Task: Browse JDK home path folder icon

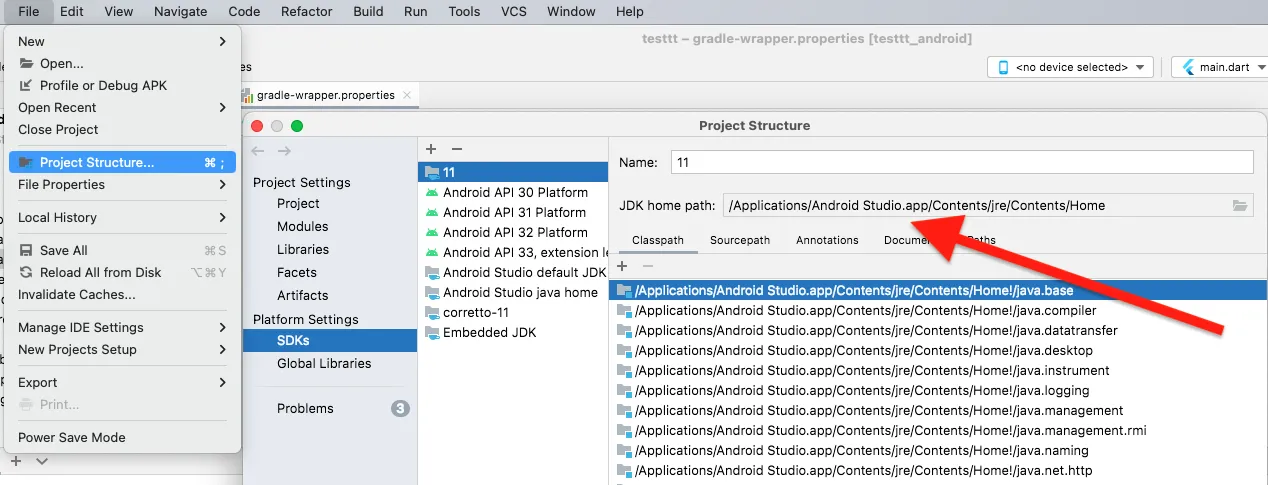Action: pyautogui.click(x=1240, y=206)
